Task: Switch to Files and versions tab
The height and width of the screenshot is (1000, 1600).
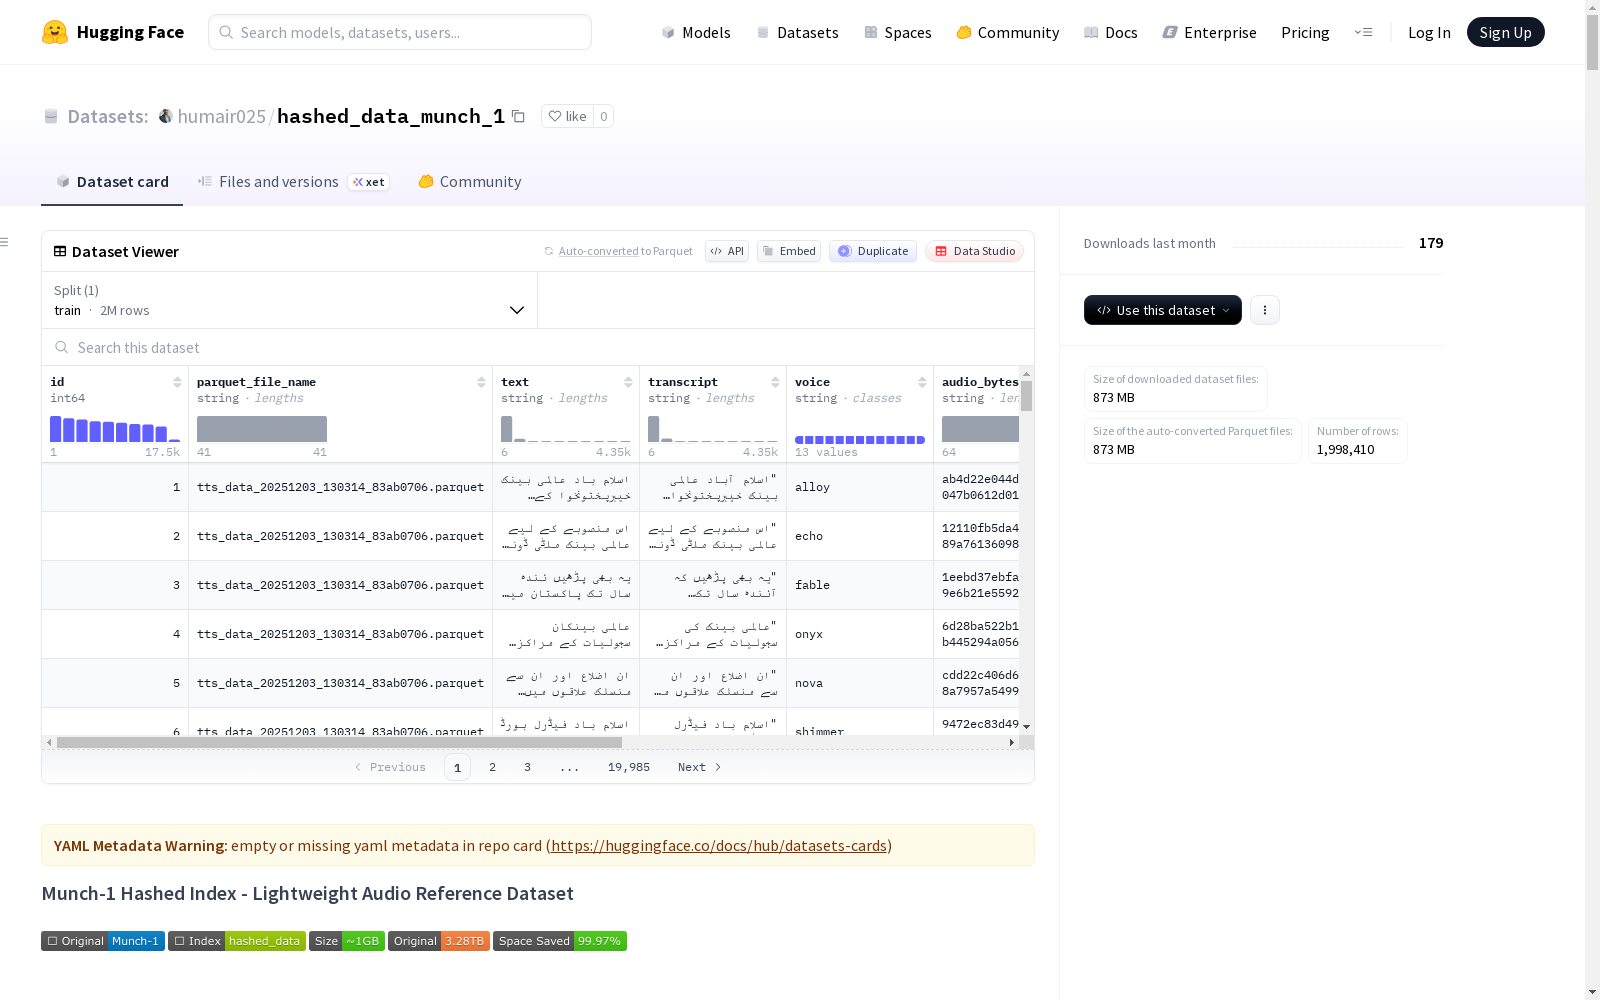Action: point(293,181)
